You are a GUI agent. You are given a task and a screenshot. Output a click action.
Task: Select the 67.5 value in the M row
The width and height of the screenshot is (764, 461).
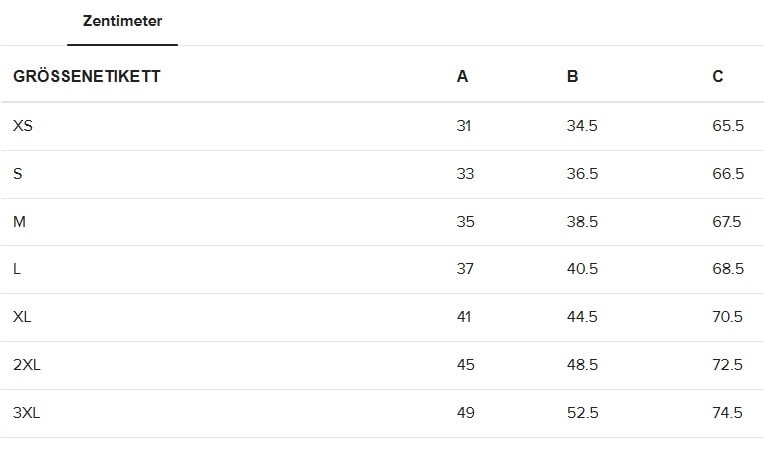[727, 222]
